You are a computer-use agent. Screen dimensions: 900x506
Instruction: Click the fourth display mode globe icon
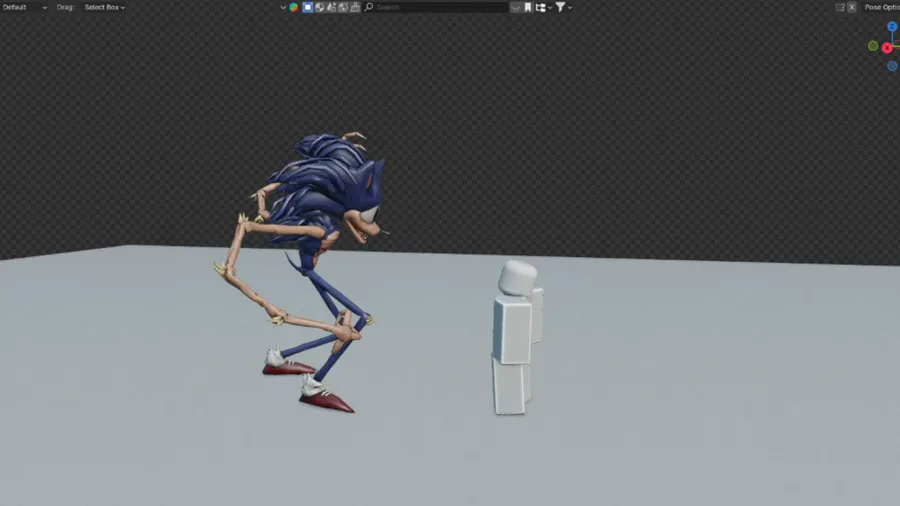(343, 7)
